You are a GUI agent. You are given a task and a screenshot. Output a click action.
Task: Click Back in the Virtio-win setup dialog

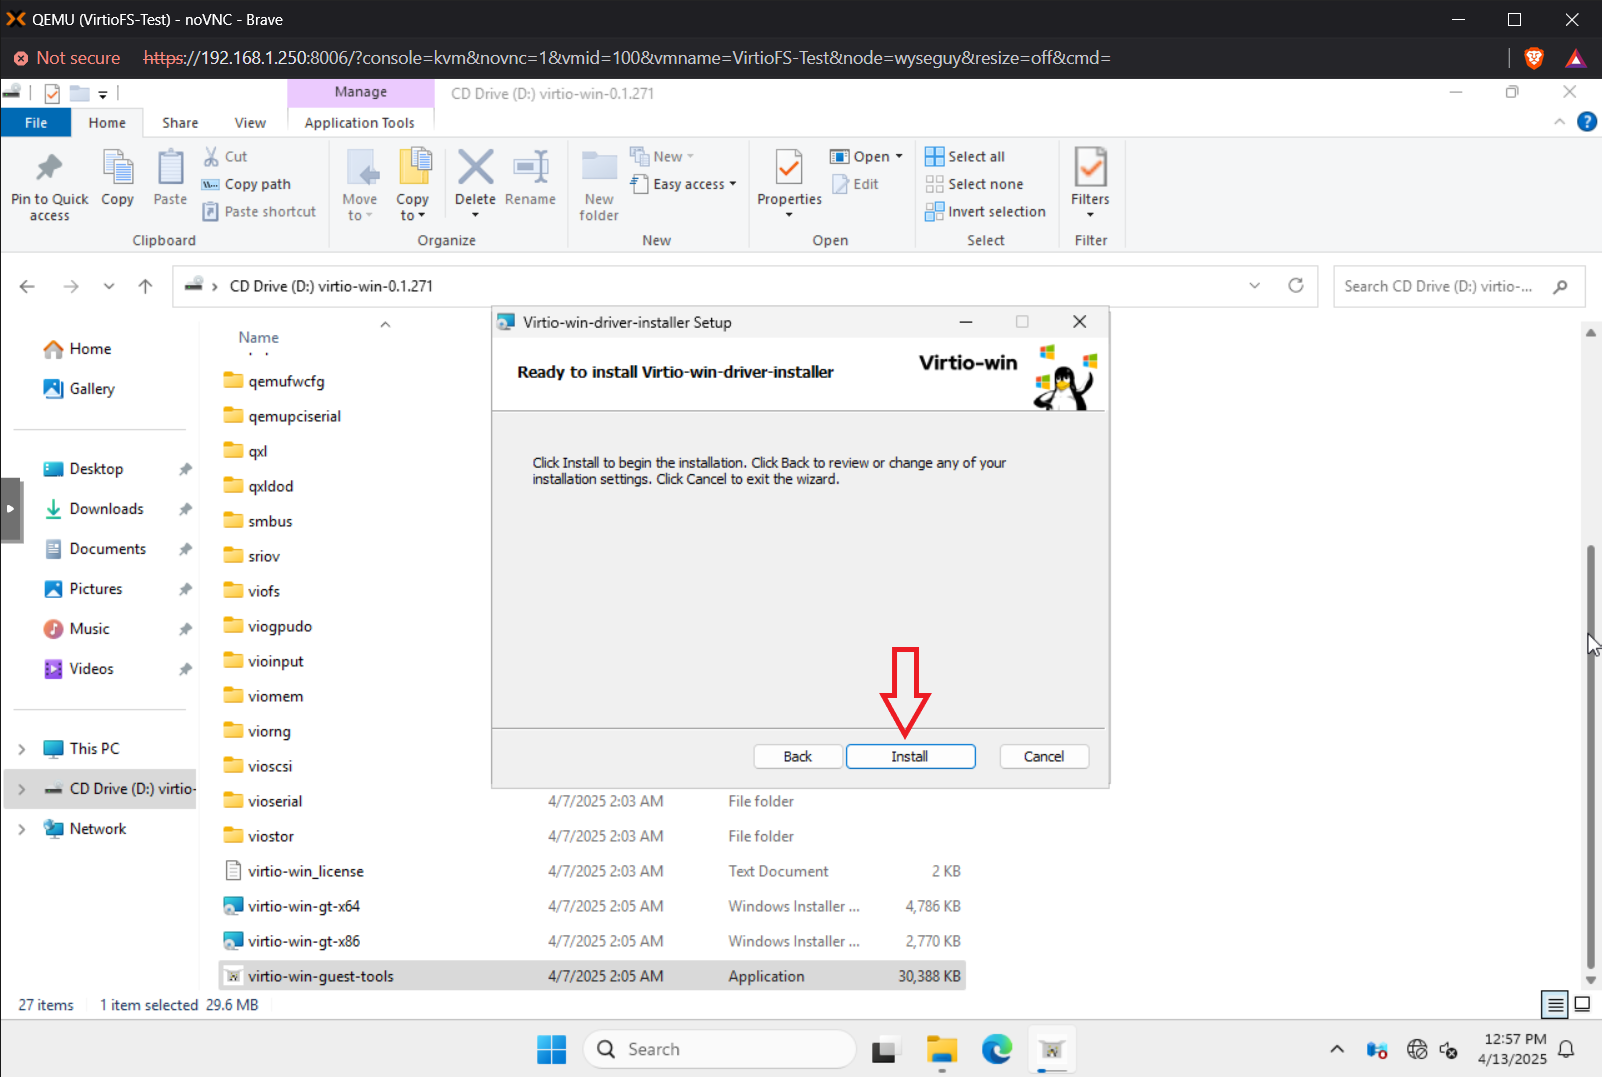[x=797, y=757]
